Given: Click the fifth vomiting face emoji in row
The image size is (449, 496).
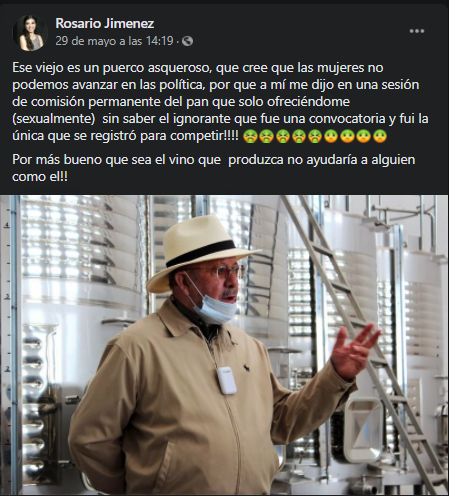Looking at the screenshot, I should (315, 136).
